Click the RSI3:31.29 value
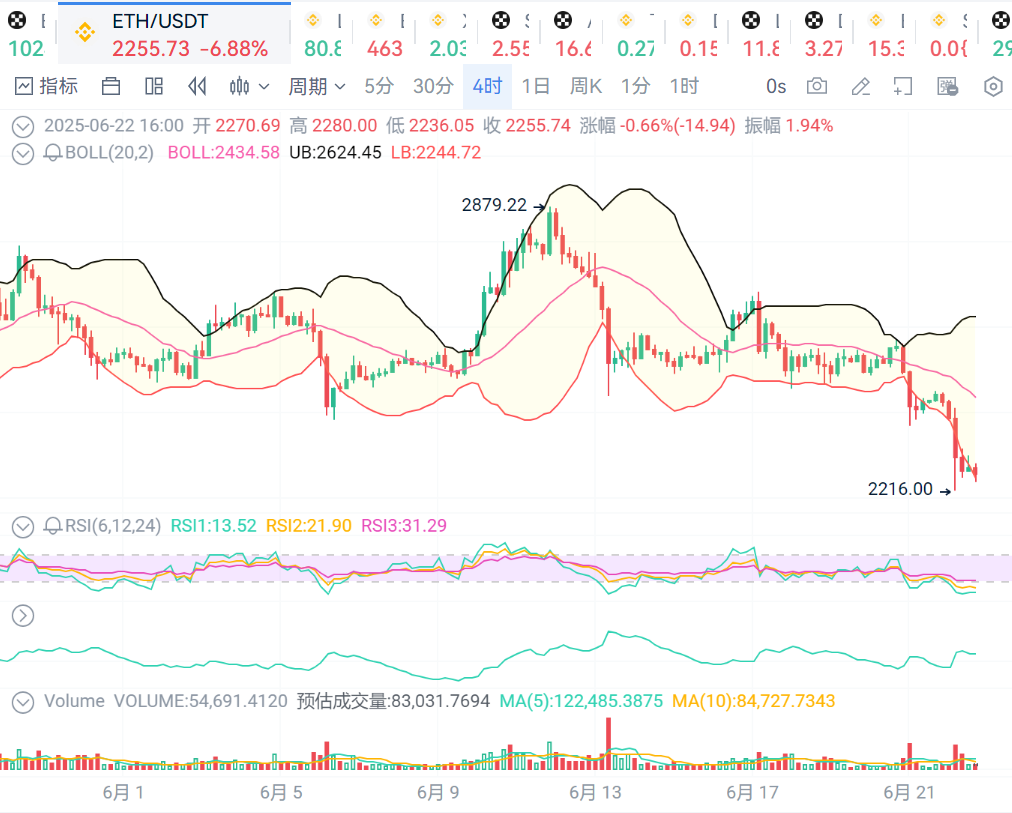1012x813 pixels. [404, 526]
